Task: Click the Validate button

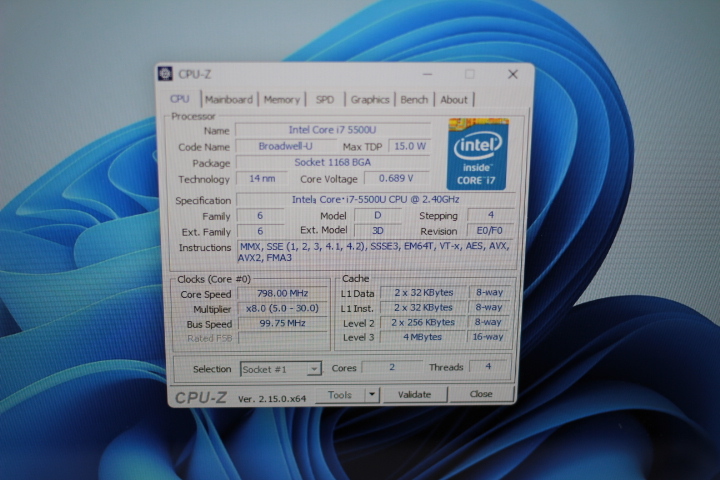Action: 415,395
